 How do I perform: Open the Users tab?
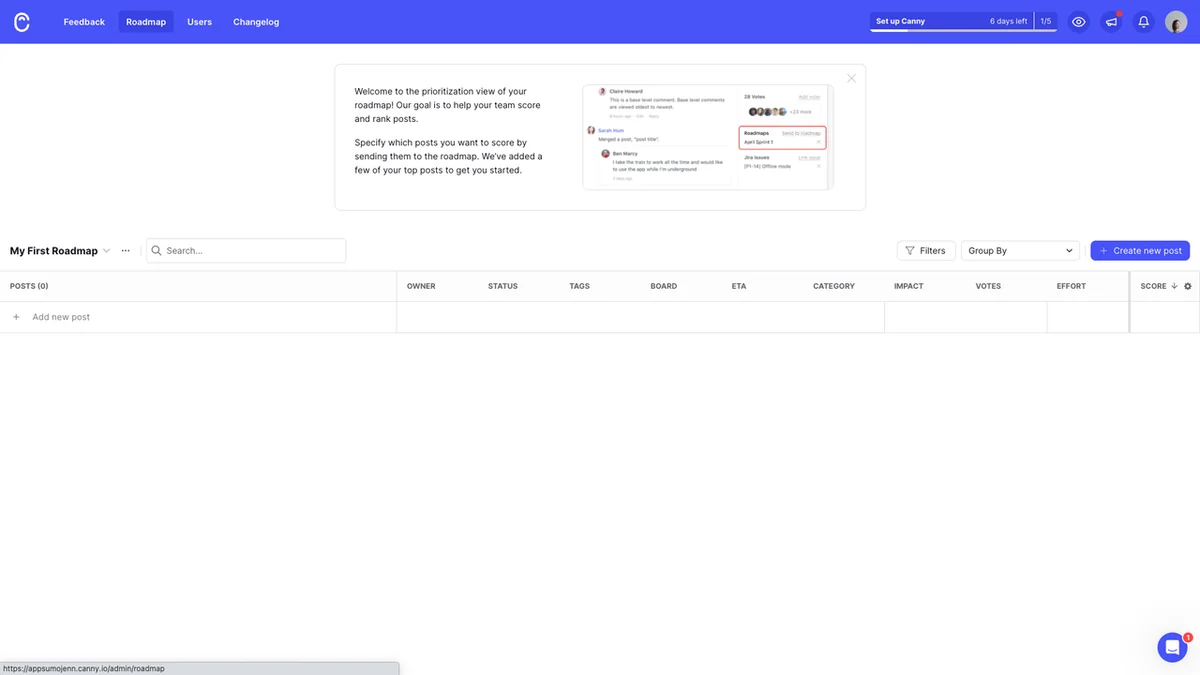point(199,22)
